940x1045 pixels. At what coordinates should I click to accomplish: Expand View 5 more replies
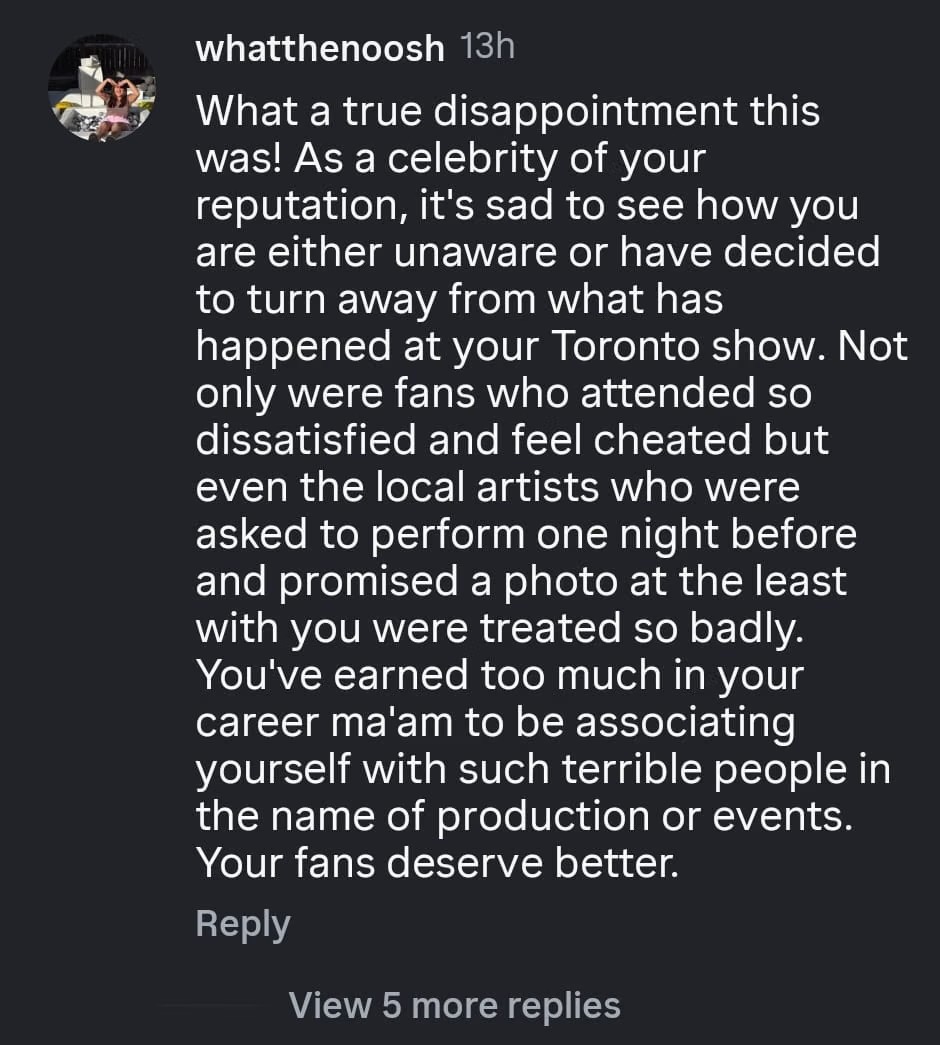[x=454, y=1004]
